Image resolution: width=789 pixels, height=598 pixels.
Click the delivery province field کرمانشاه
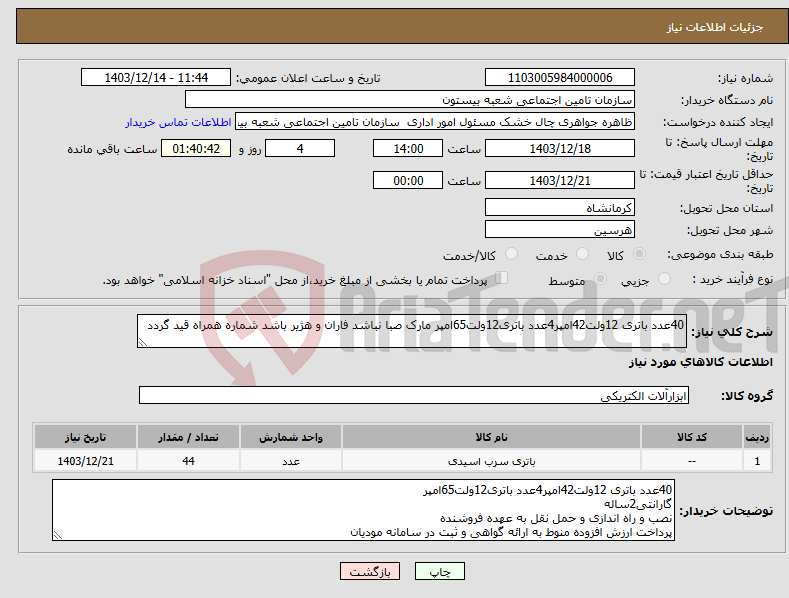(560, 207)
